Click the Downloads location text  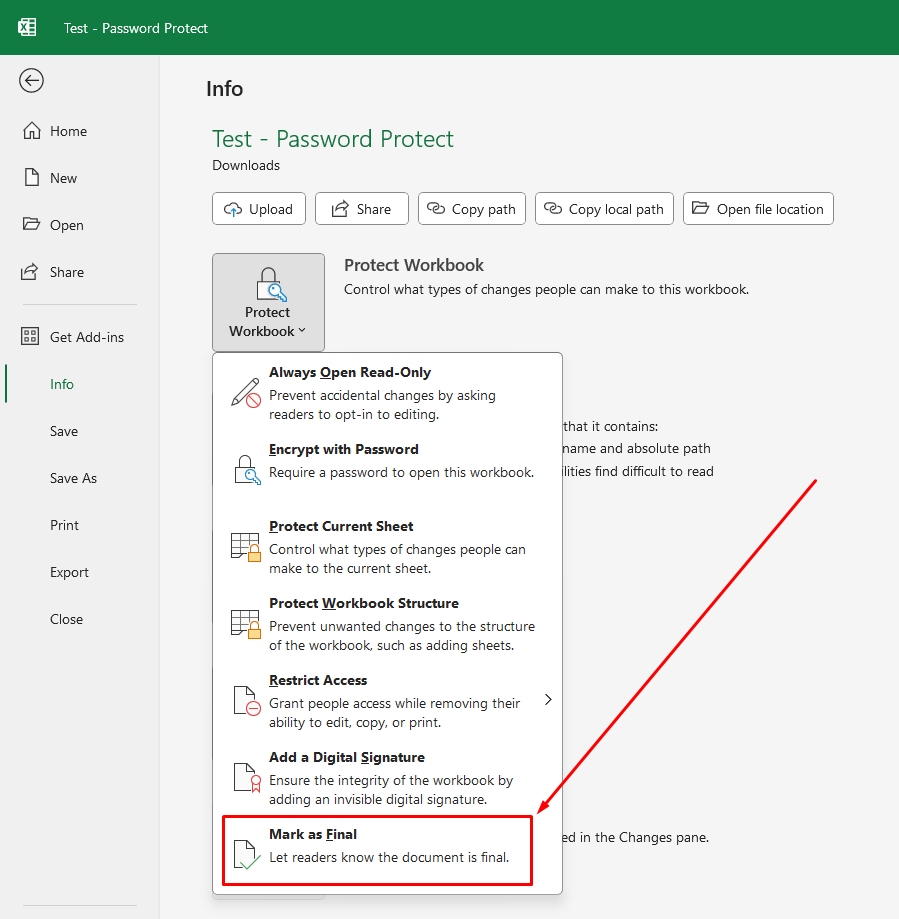click(246, 165)
